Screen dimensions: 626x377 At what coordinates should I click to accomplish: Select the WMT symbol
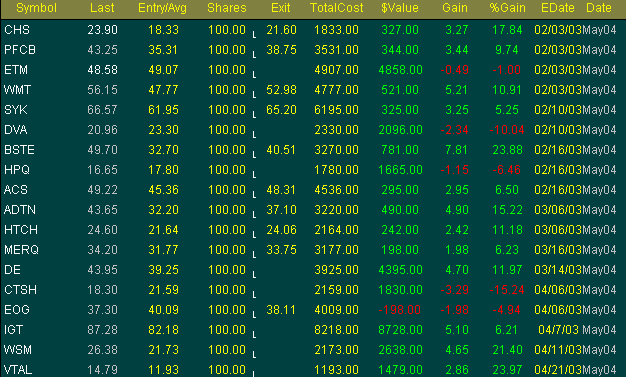[x=17, y=90]
